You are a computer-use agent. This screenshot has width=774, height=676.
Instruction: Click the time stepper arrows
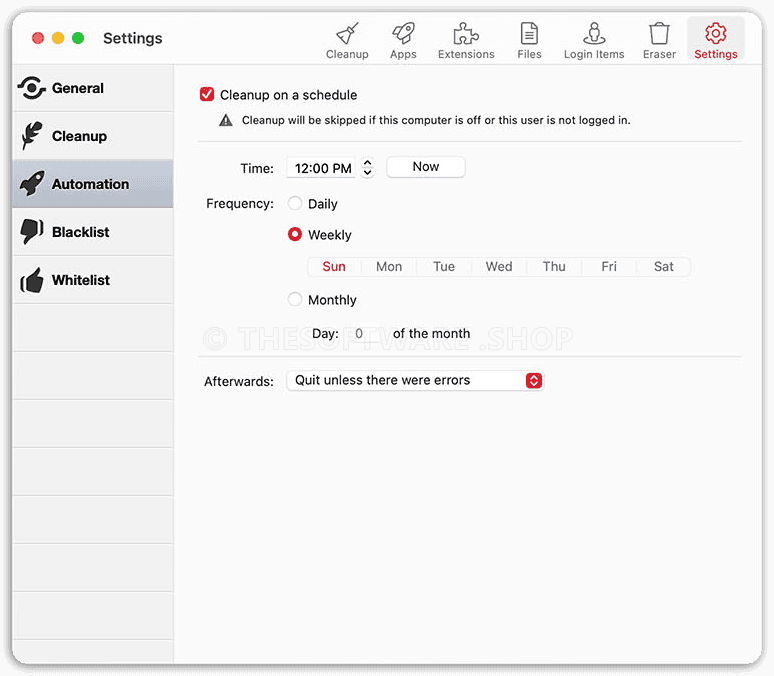[367, 167]
